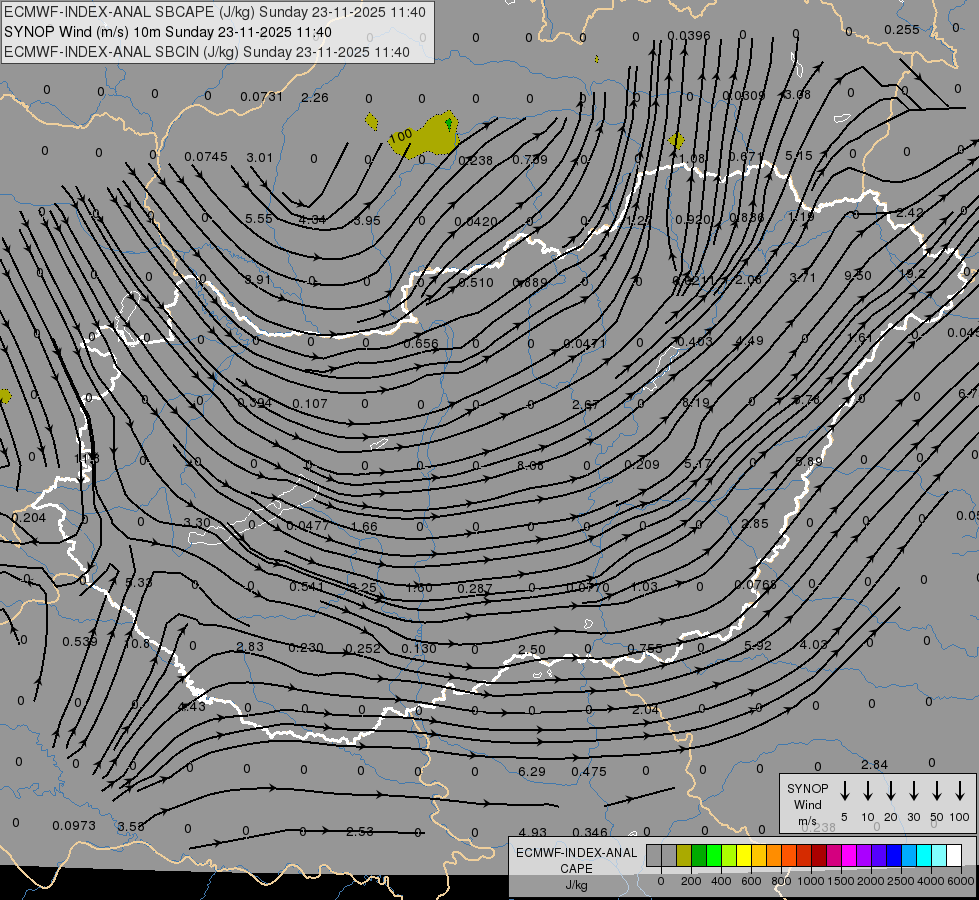The width and height of the screenshot is (979, 900).
Task: Click the map value '1.66'
Action: coord(364,527)
